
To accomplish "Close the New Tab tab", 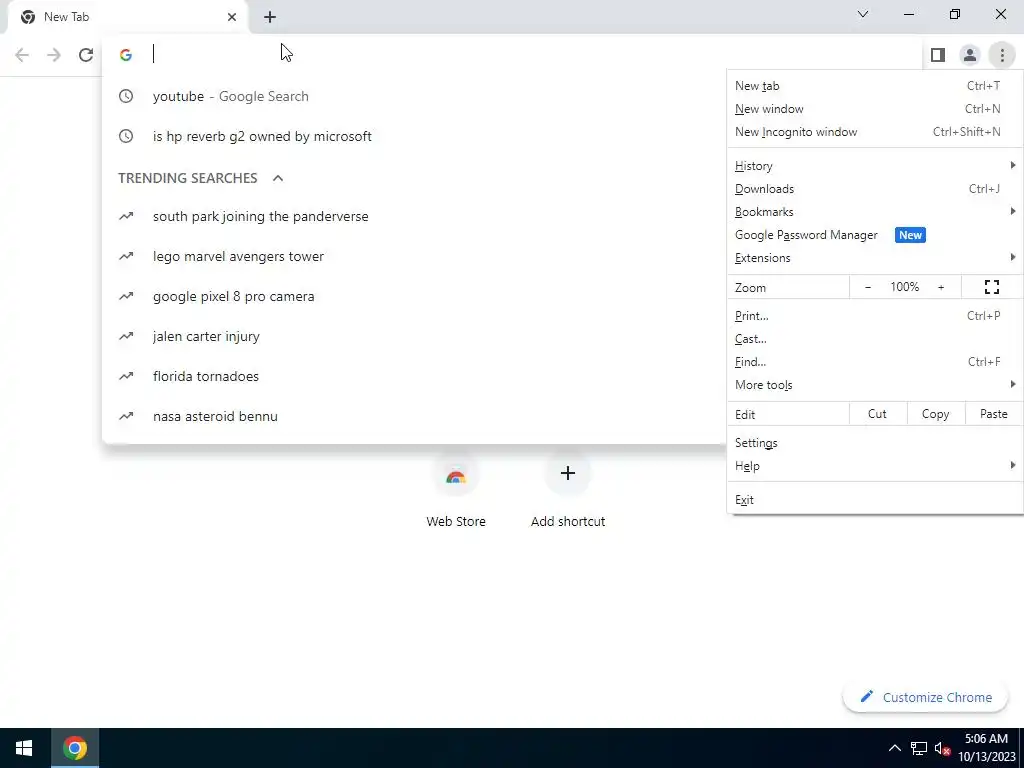I will pos(232,17).
